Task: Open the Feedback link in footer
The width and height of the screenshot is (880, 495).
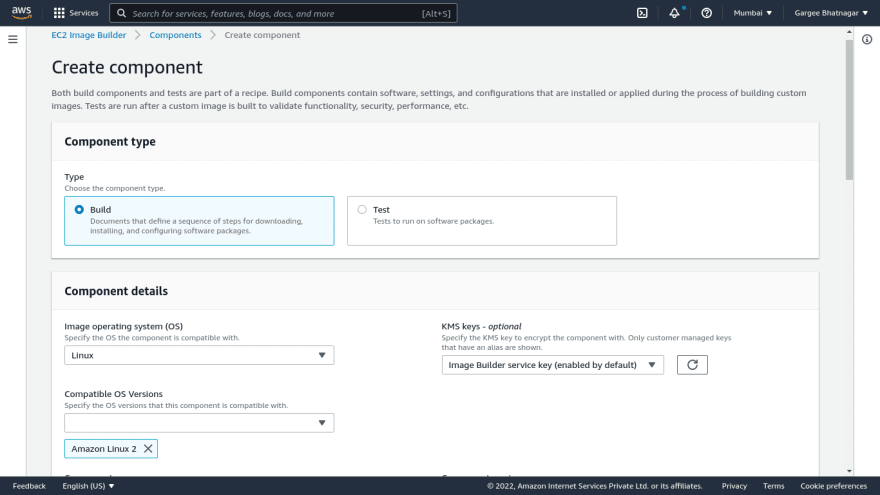Action: tap(29, 486)
